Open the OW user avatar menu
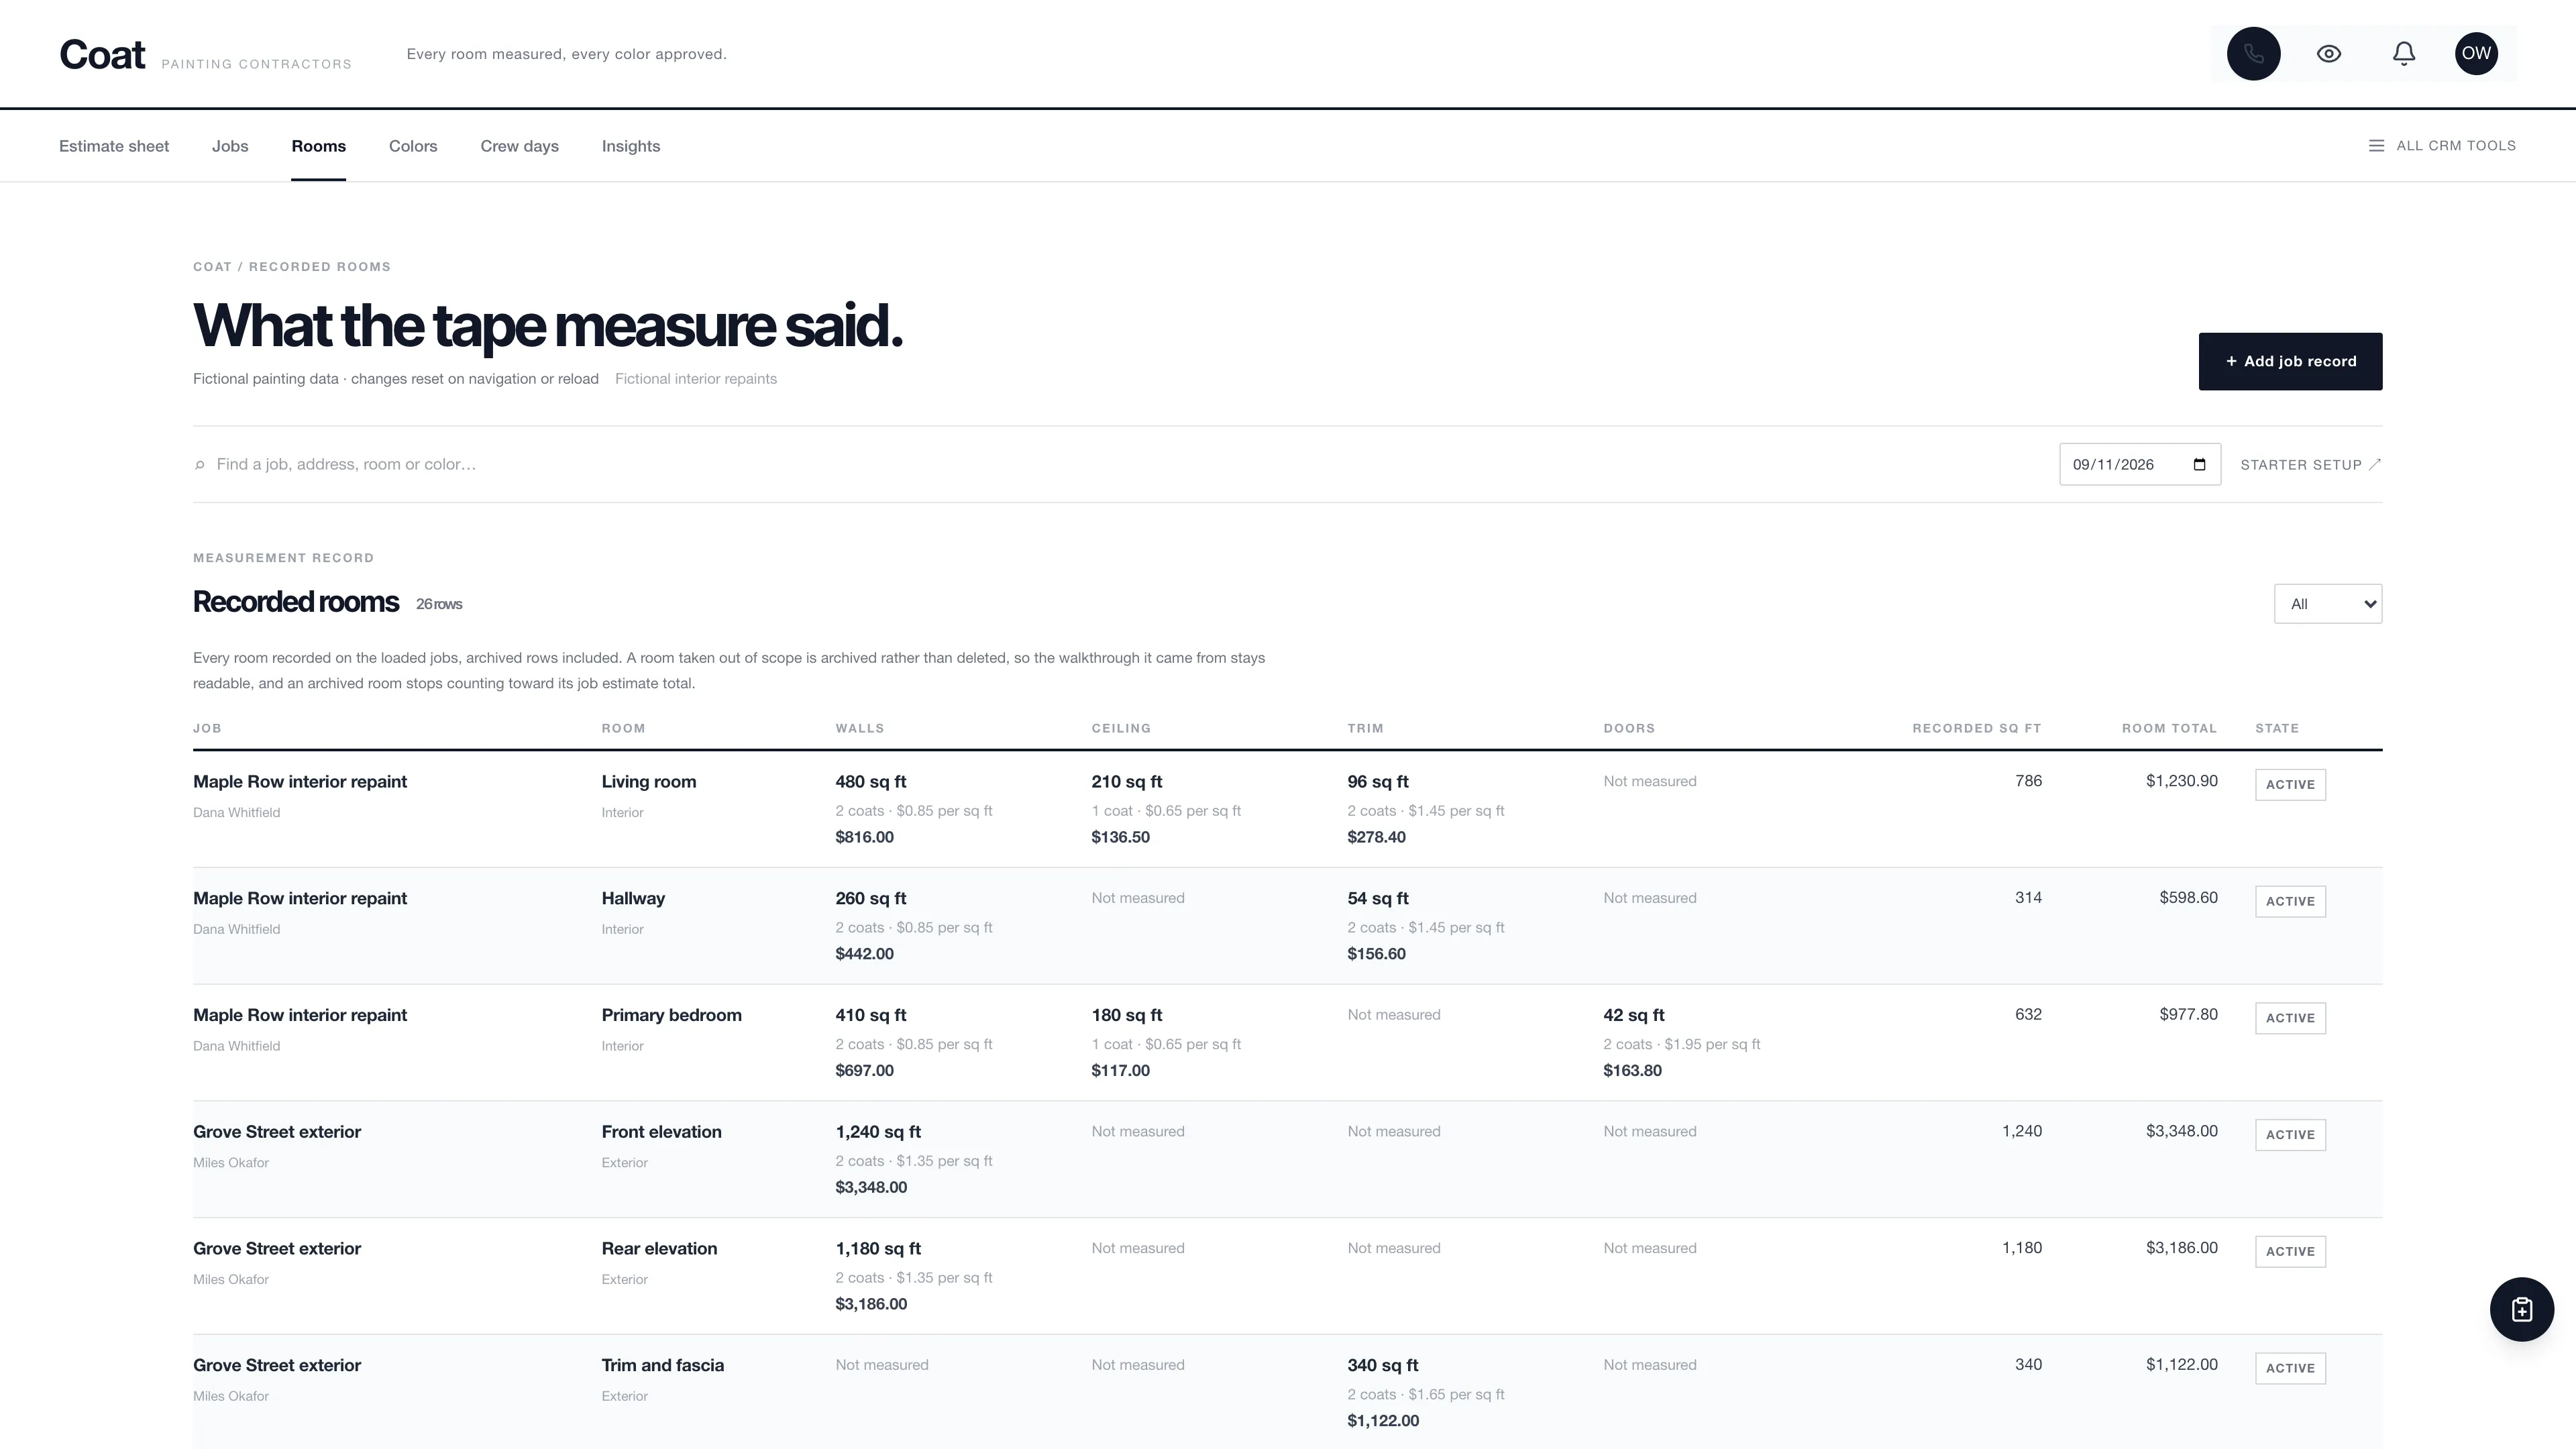 (x=2476, y=54)
